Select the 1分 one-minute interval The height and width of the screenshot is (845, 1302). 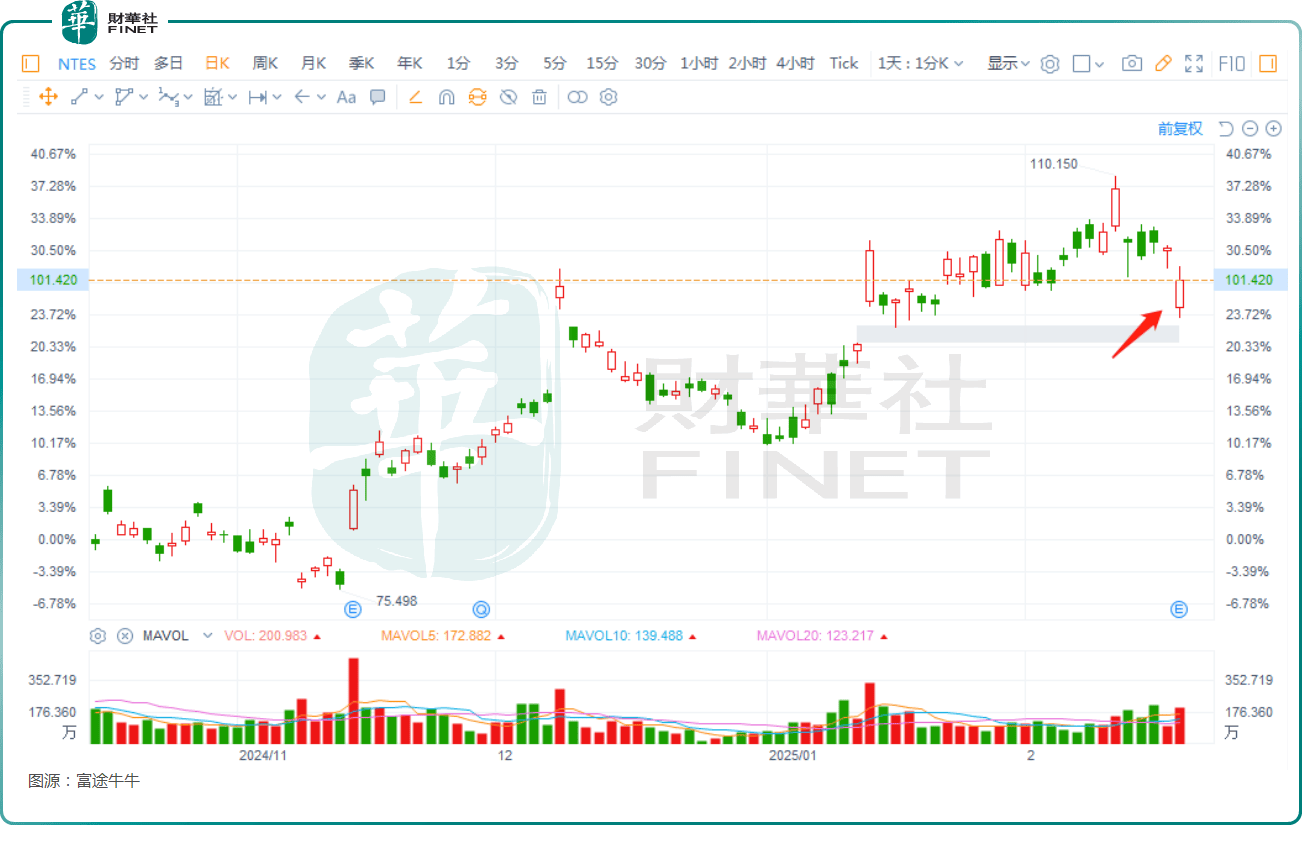point(458,63)
